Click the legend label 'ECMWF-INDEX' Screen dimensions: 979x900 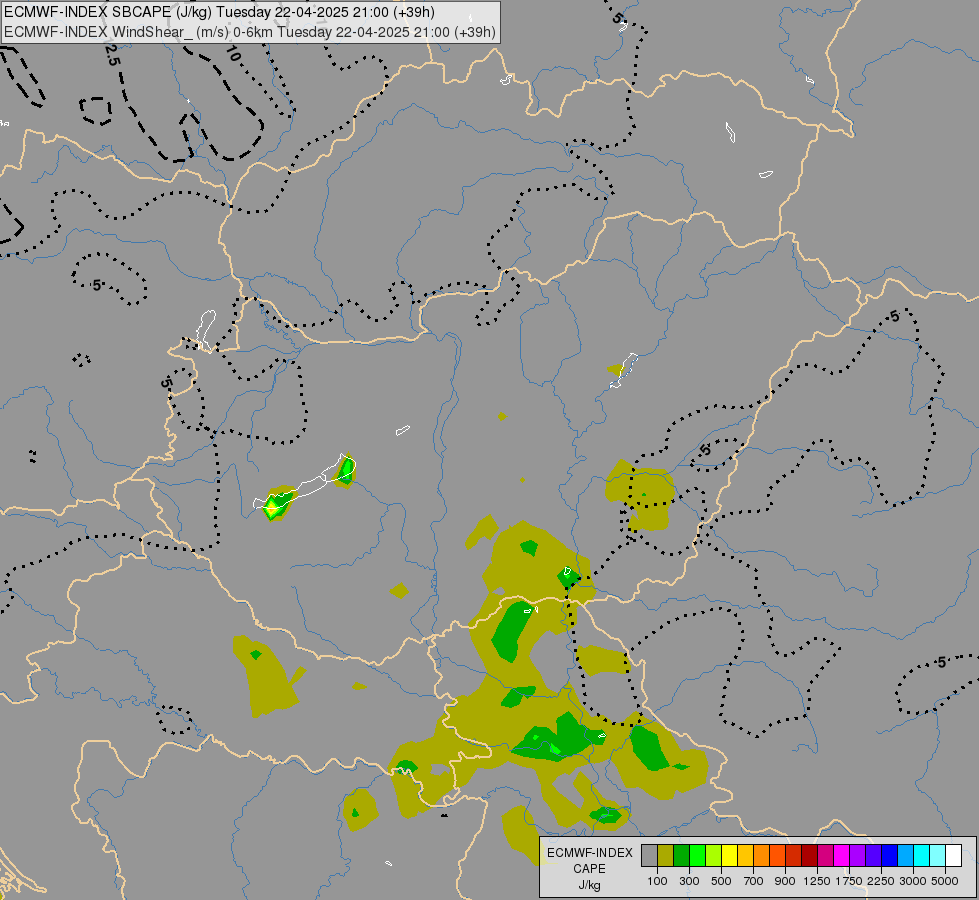pos(589,853)
